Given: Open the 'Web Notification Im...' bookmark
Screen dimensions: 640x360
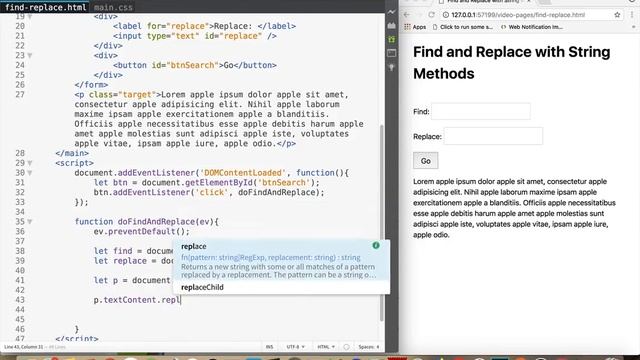Looking at the screenshot, I should pos(531,27).
